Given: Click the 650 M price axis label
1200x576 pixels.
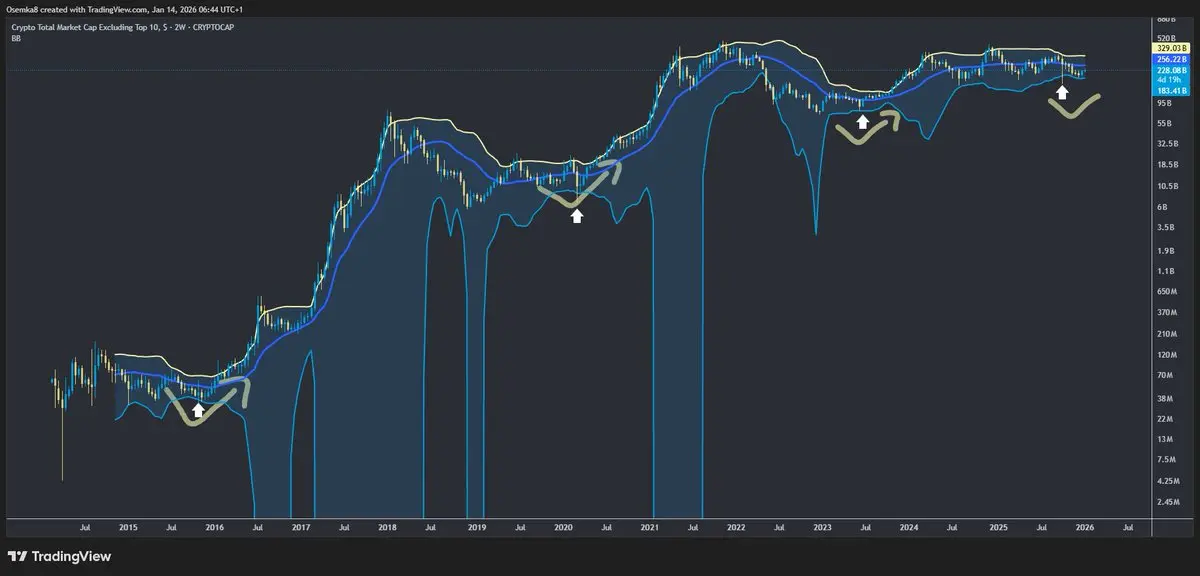Looking at the screenshot, I should pos(1166,292).
